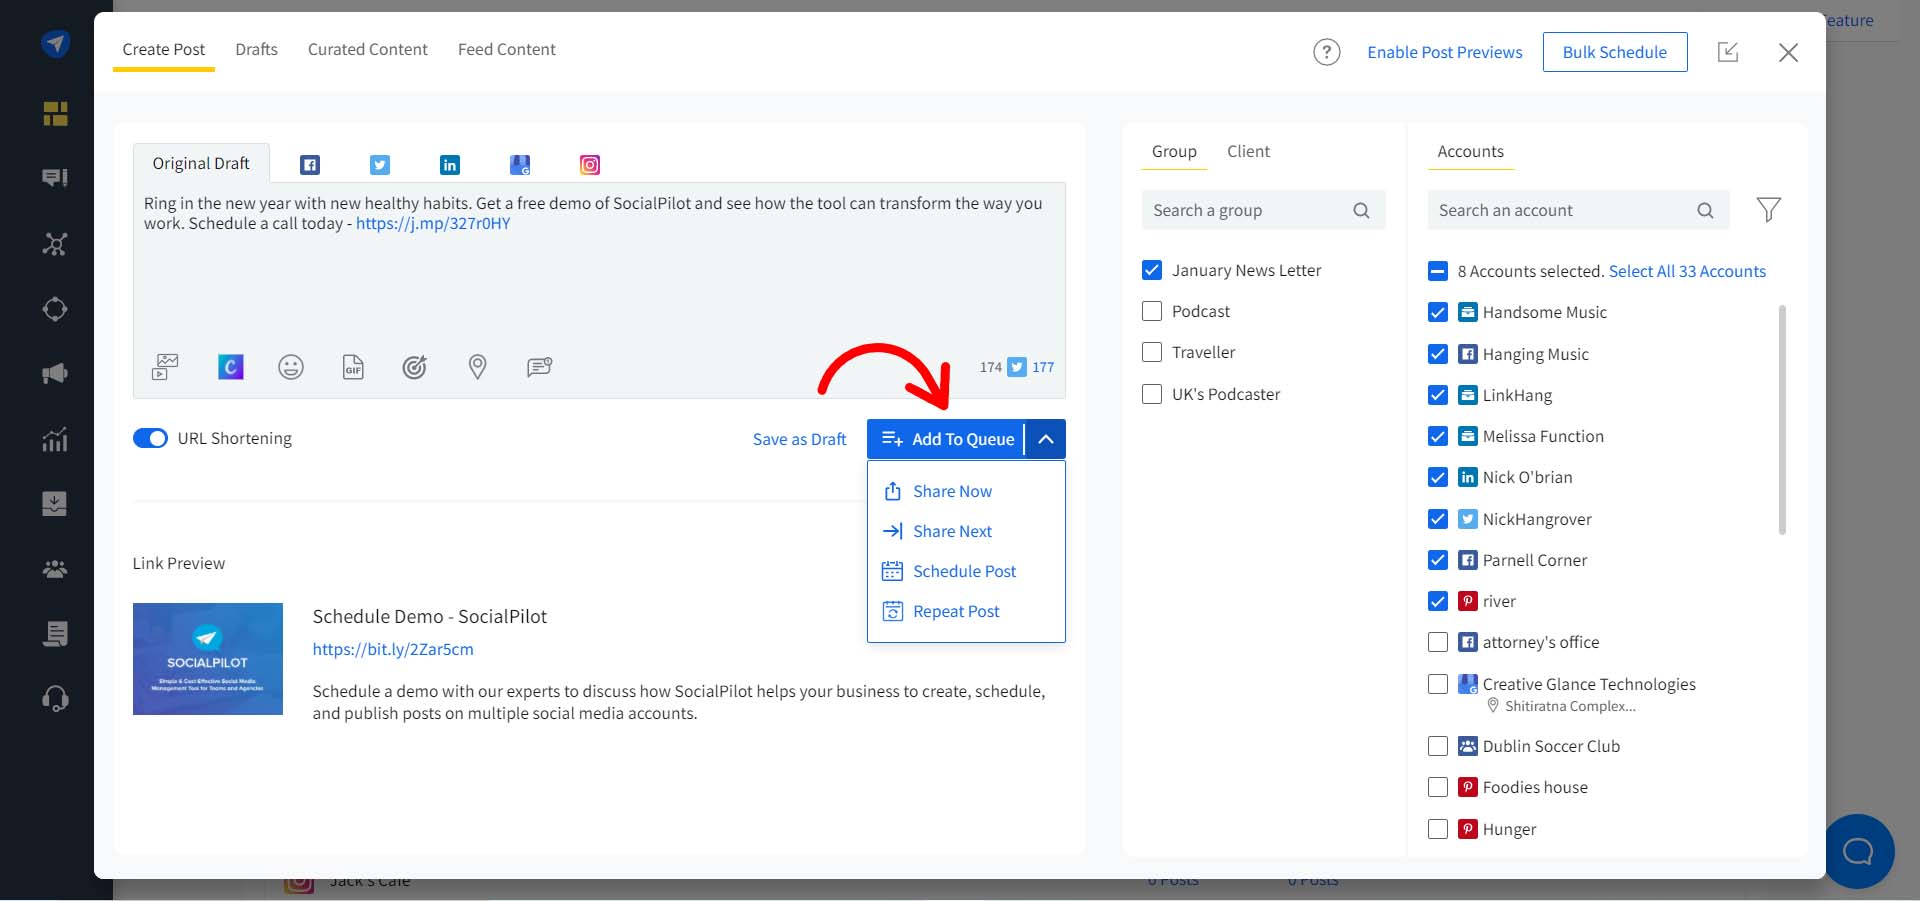This screenshot has height=901, width=1920.
Task: Open the Canva design integration
Action: tap(231, 367)
